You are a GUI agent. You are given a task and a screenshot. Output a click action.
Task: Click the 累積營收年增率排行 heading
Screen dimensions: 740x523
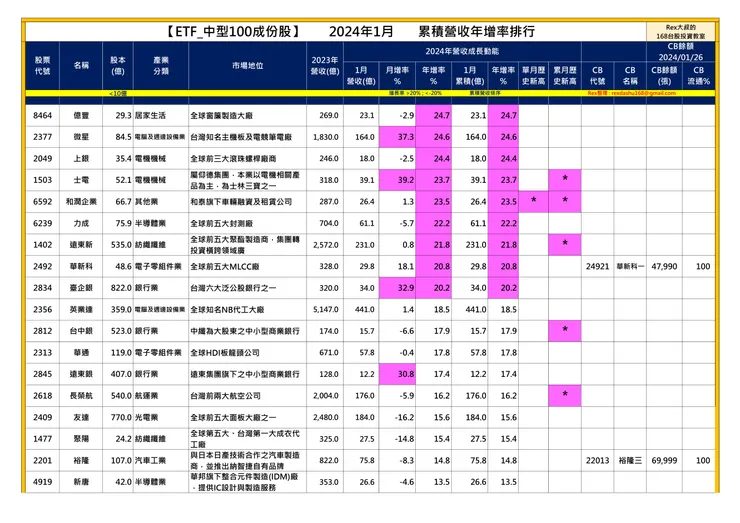(476, 31)
